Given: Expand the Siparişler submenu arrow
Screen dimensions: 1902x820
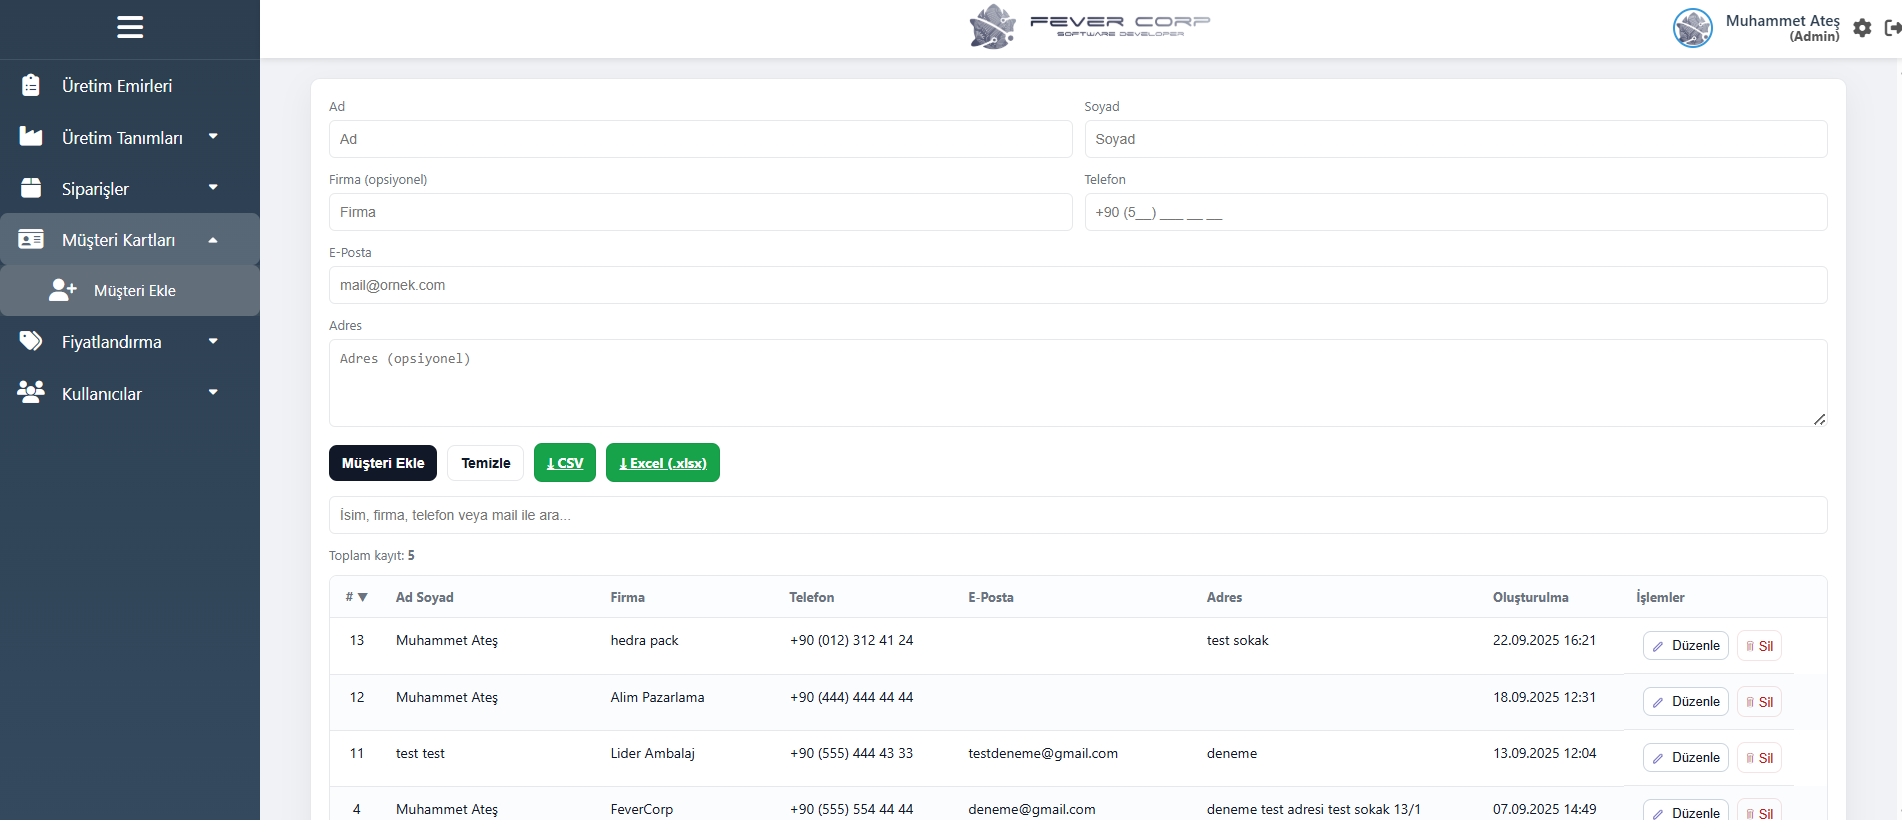Looking at the screenshot, I should coord(213,188).
